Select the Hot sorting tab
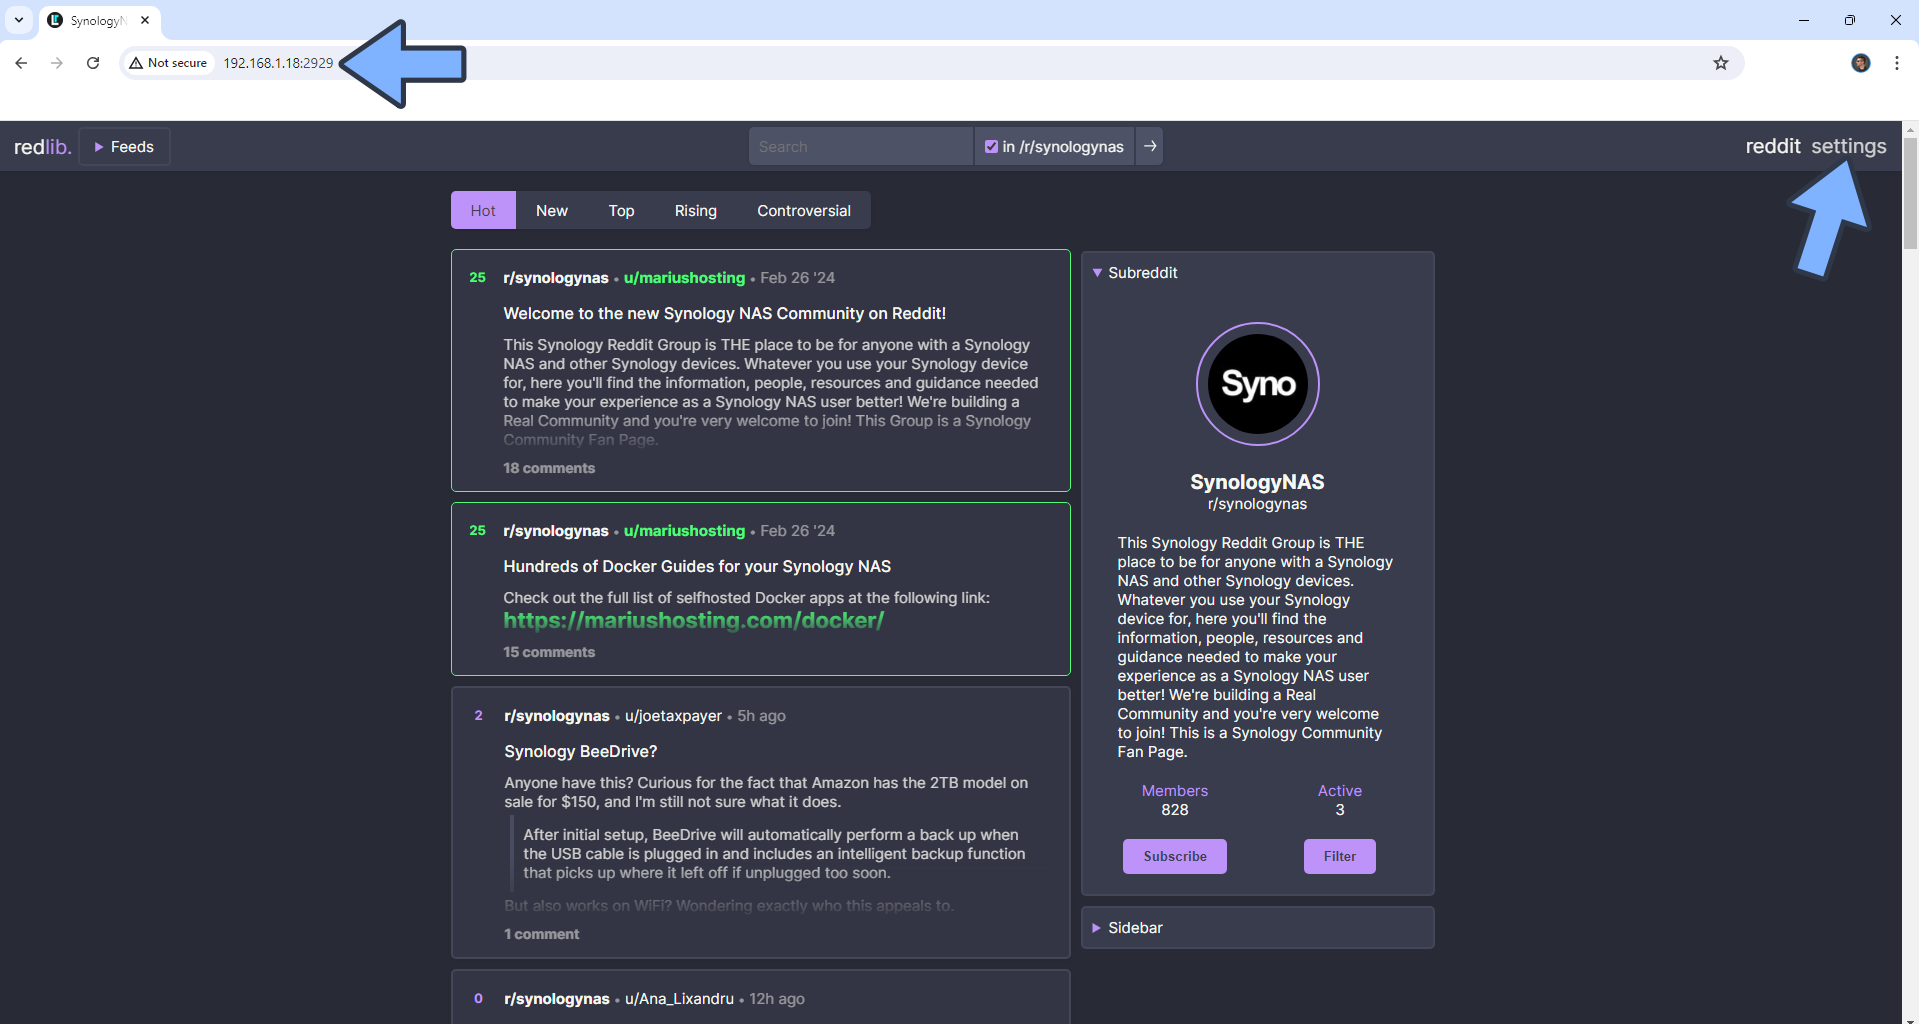Image resolution: width=1919 pixels, height=1024 pixels. pos(483,210)
